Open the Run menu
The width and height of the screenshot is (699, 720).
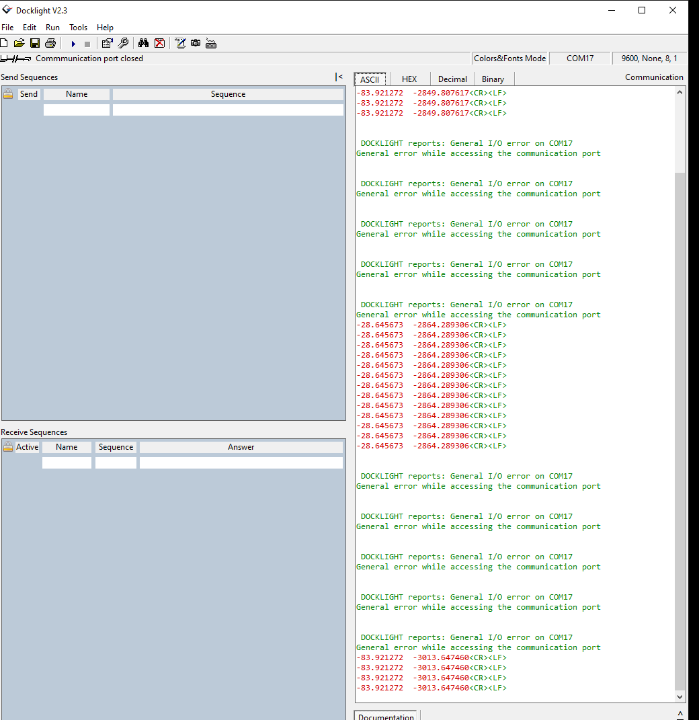[52, 27]
